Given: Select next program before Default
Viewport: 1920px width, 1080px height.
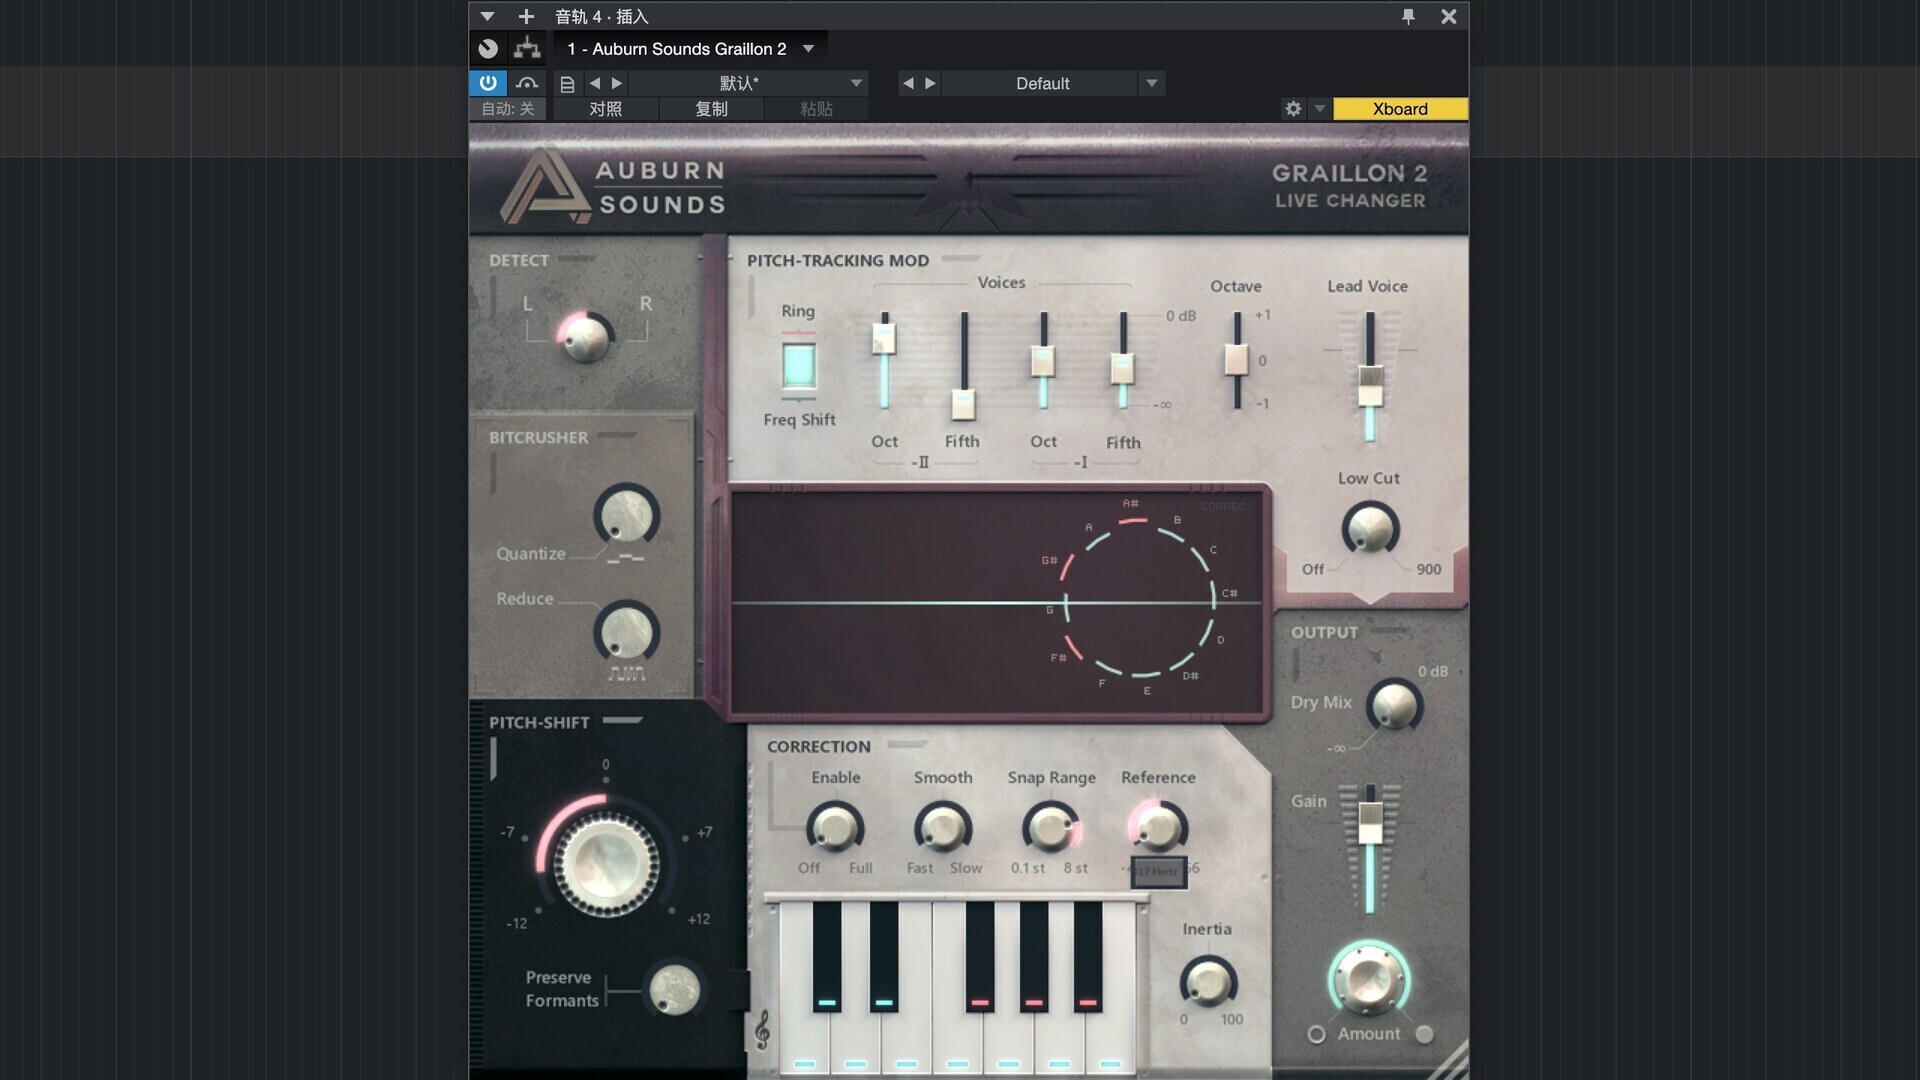Looking at the screenshot, I should [x=930, y=83].
